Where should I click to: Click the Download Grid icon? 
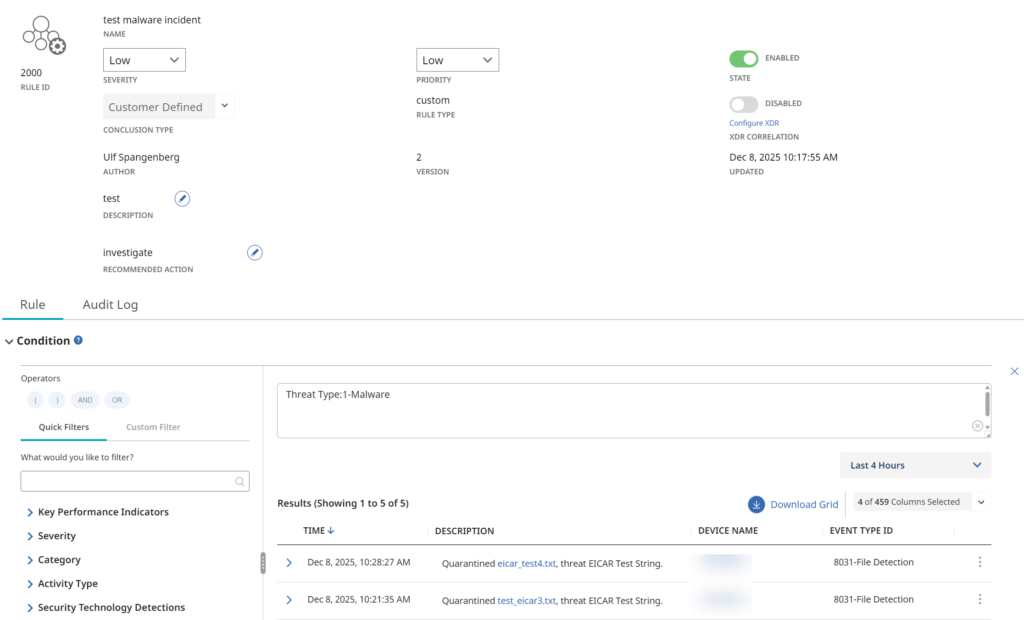[x=756, y=504]
